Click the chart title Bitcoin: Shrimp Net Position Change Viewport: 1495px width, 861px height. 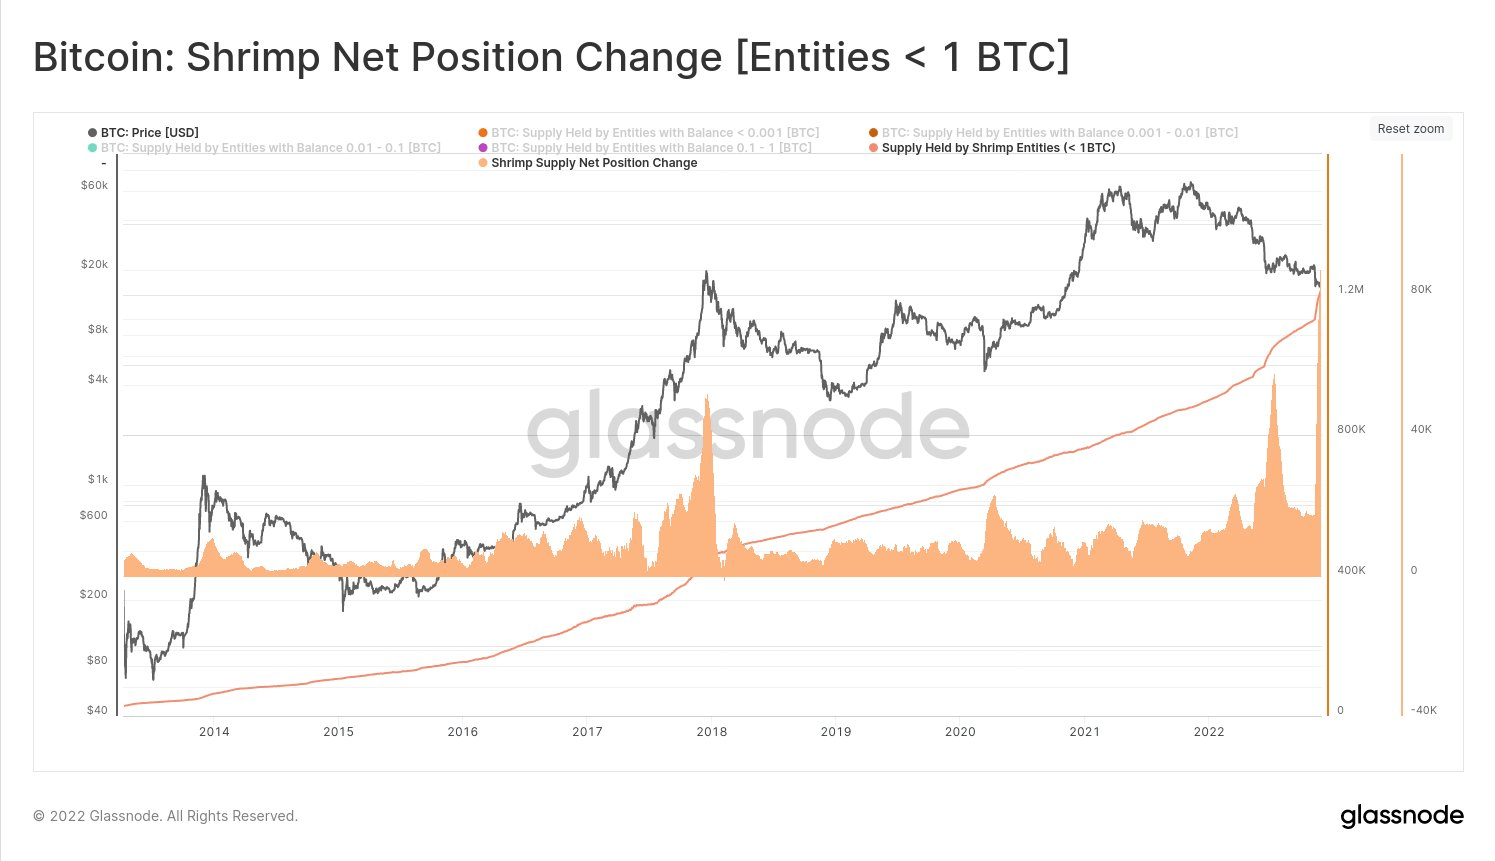[551, 57]
